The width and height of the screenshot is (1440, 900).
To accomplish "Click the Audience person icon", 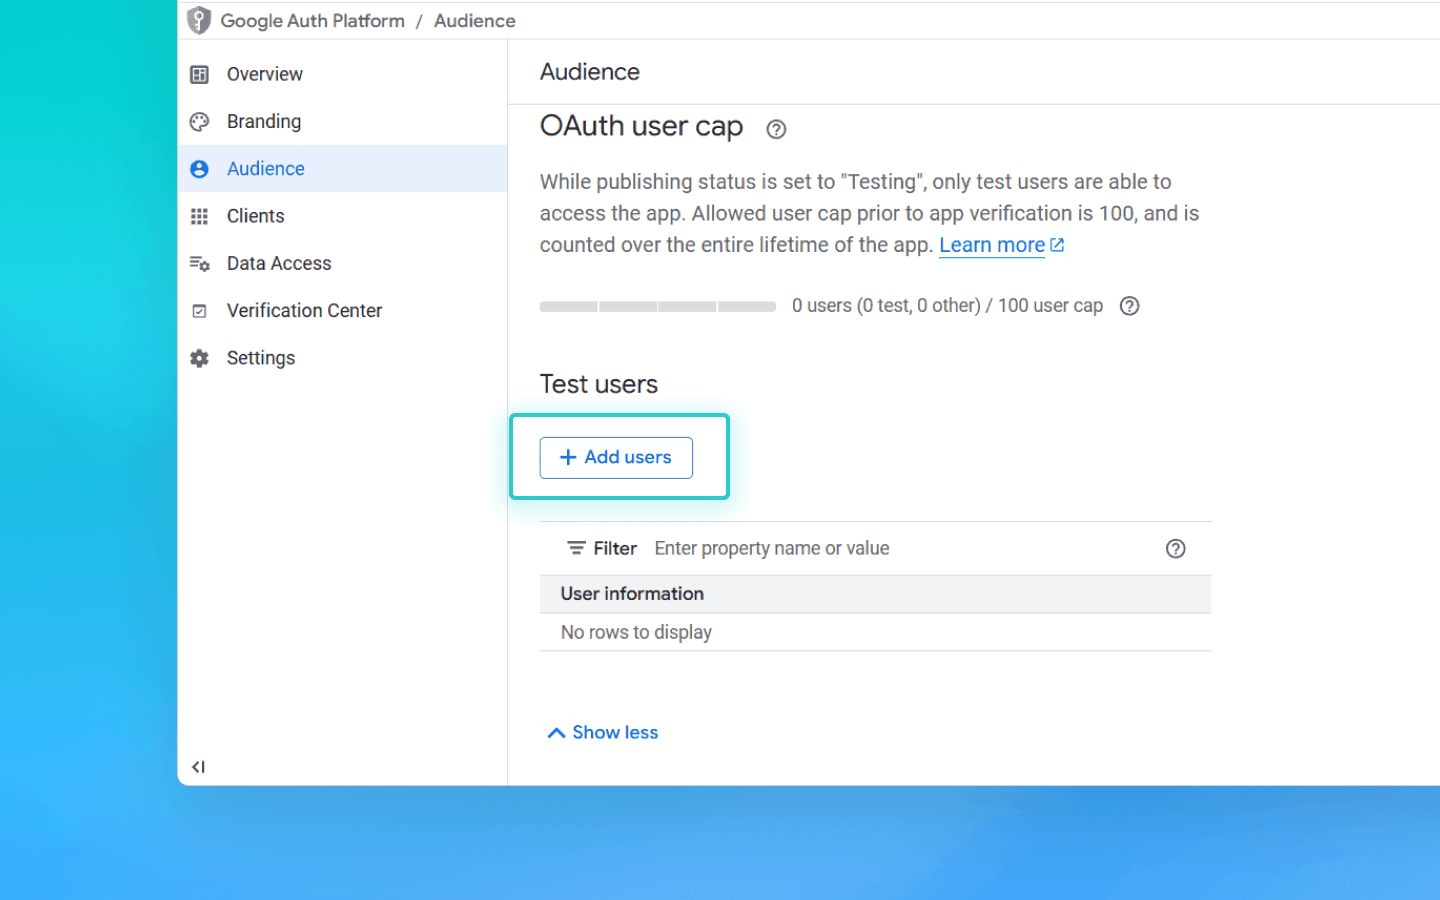I will pos(199,168).
